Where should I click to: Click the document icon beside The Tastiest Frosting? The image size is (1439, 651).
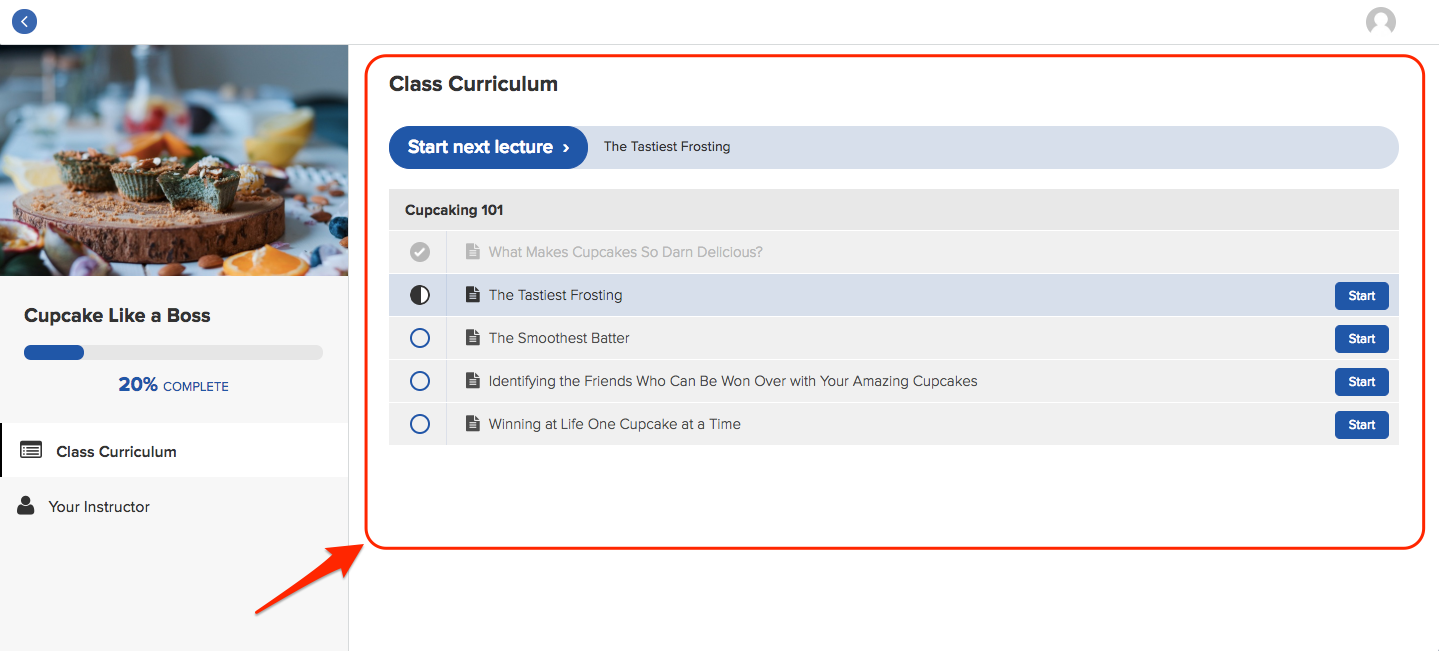click(x=472, y=294)
